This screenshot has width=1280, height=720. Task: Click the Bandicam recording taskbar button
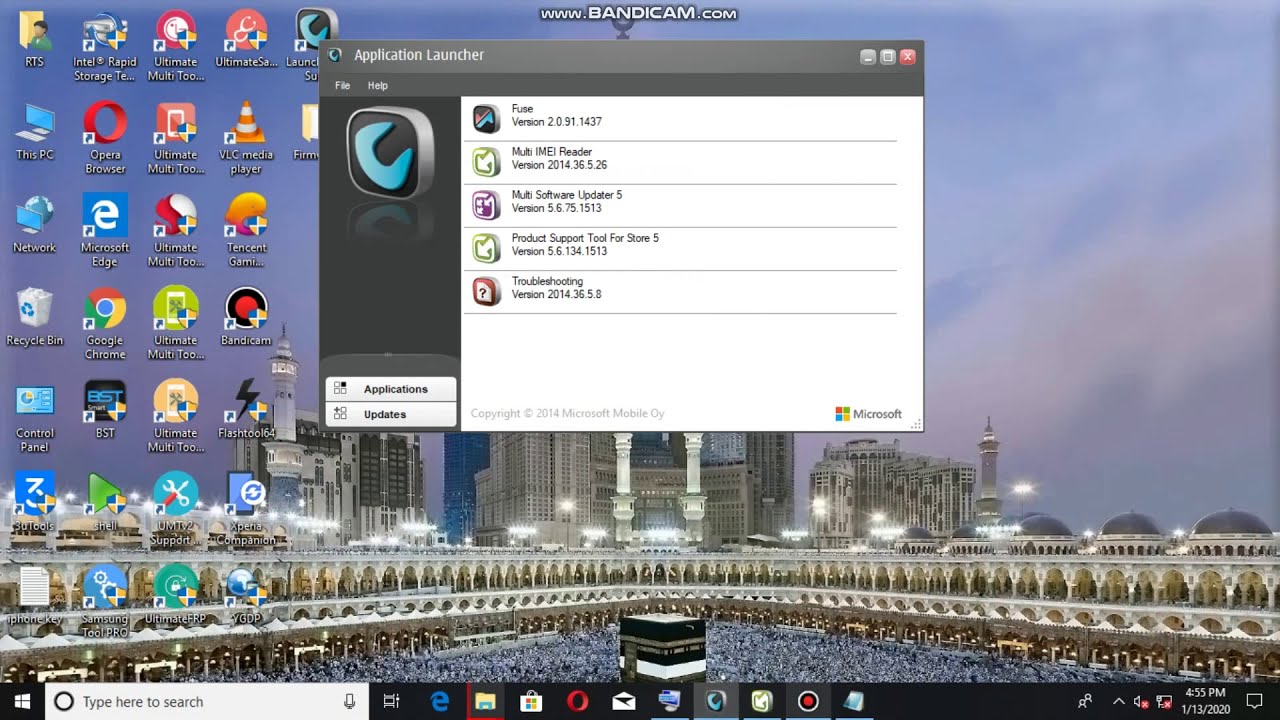coord(808,702)
